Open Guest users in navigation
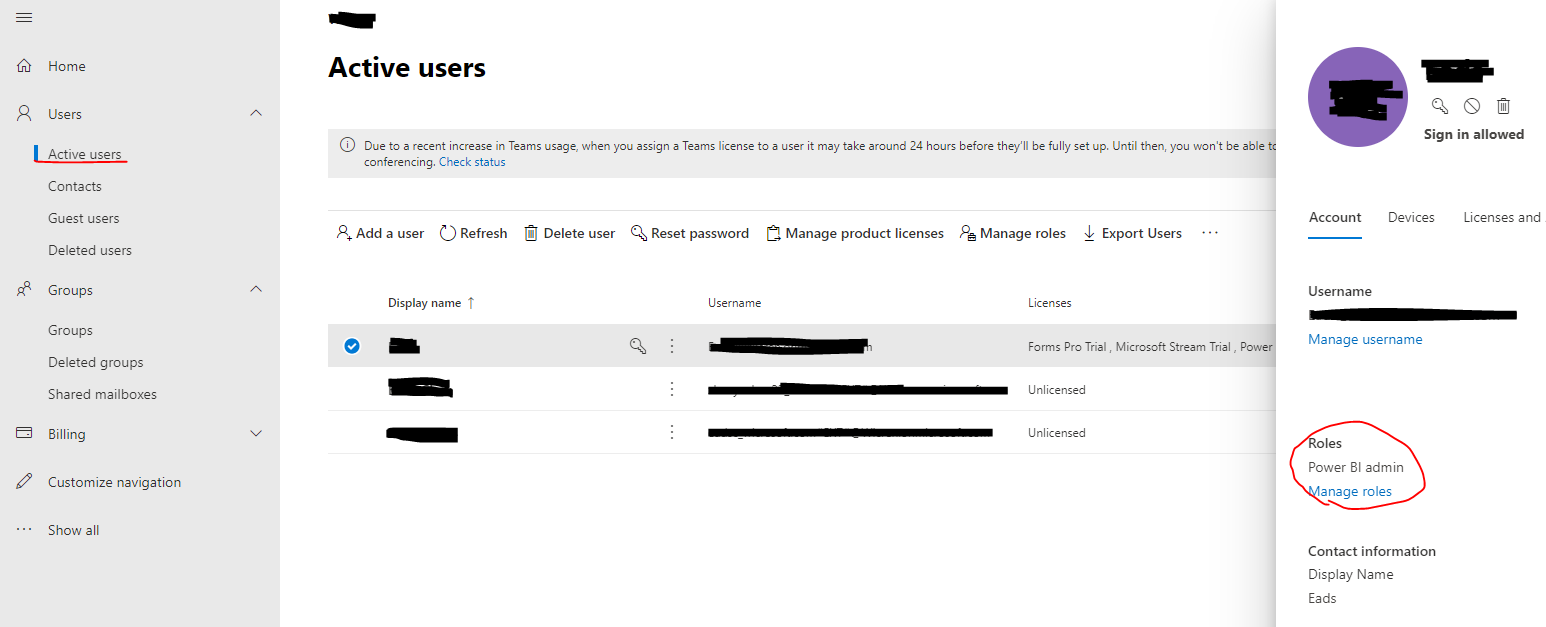The height and width of the screenshot is (627, 1546). point(84,218)
